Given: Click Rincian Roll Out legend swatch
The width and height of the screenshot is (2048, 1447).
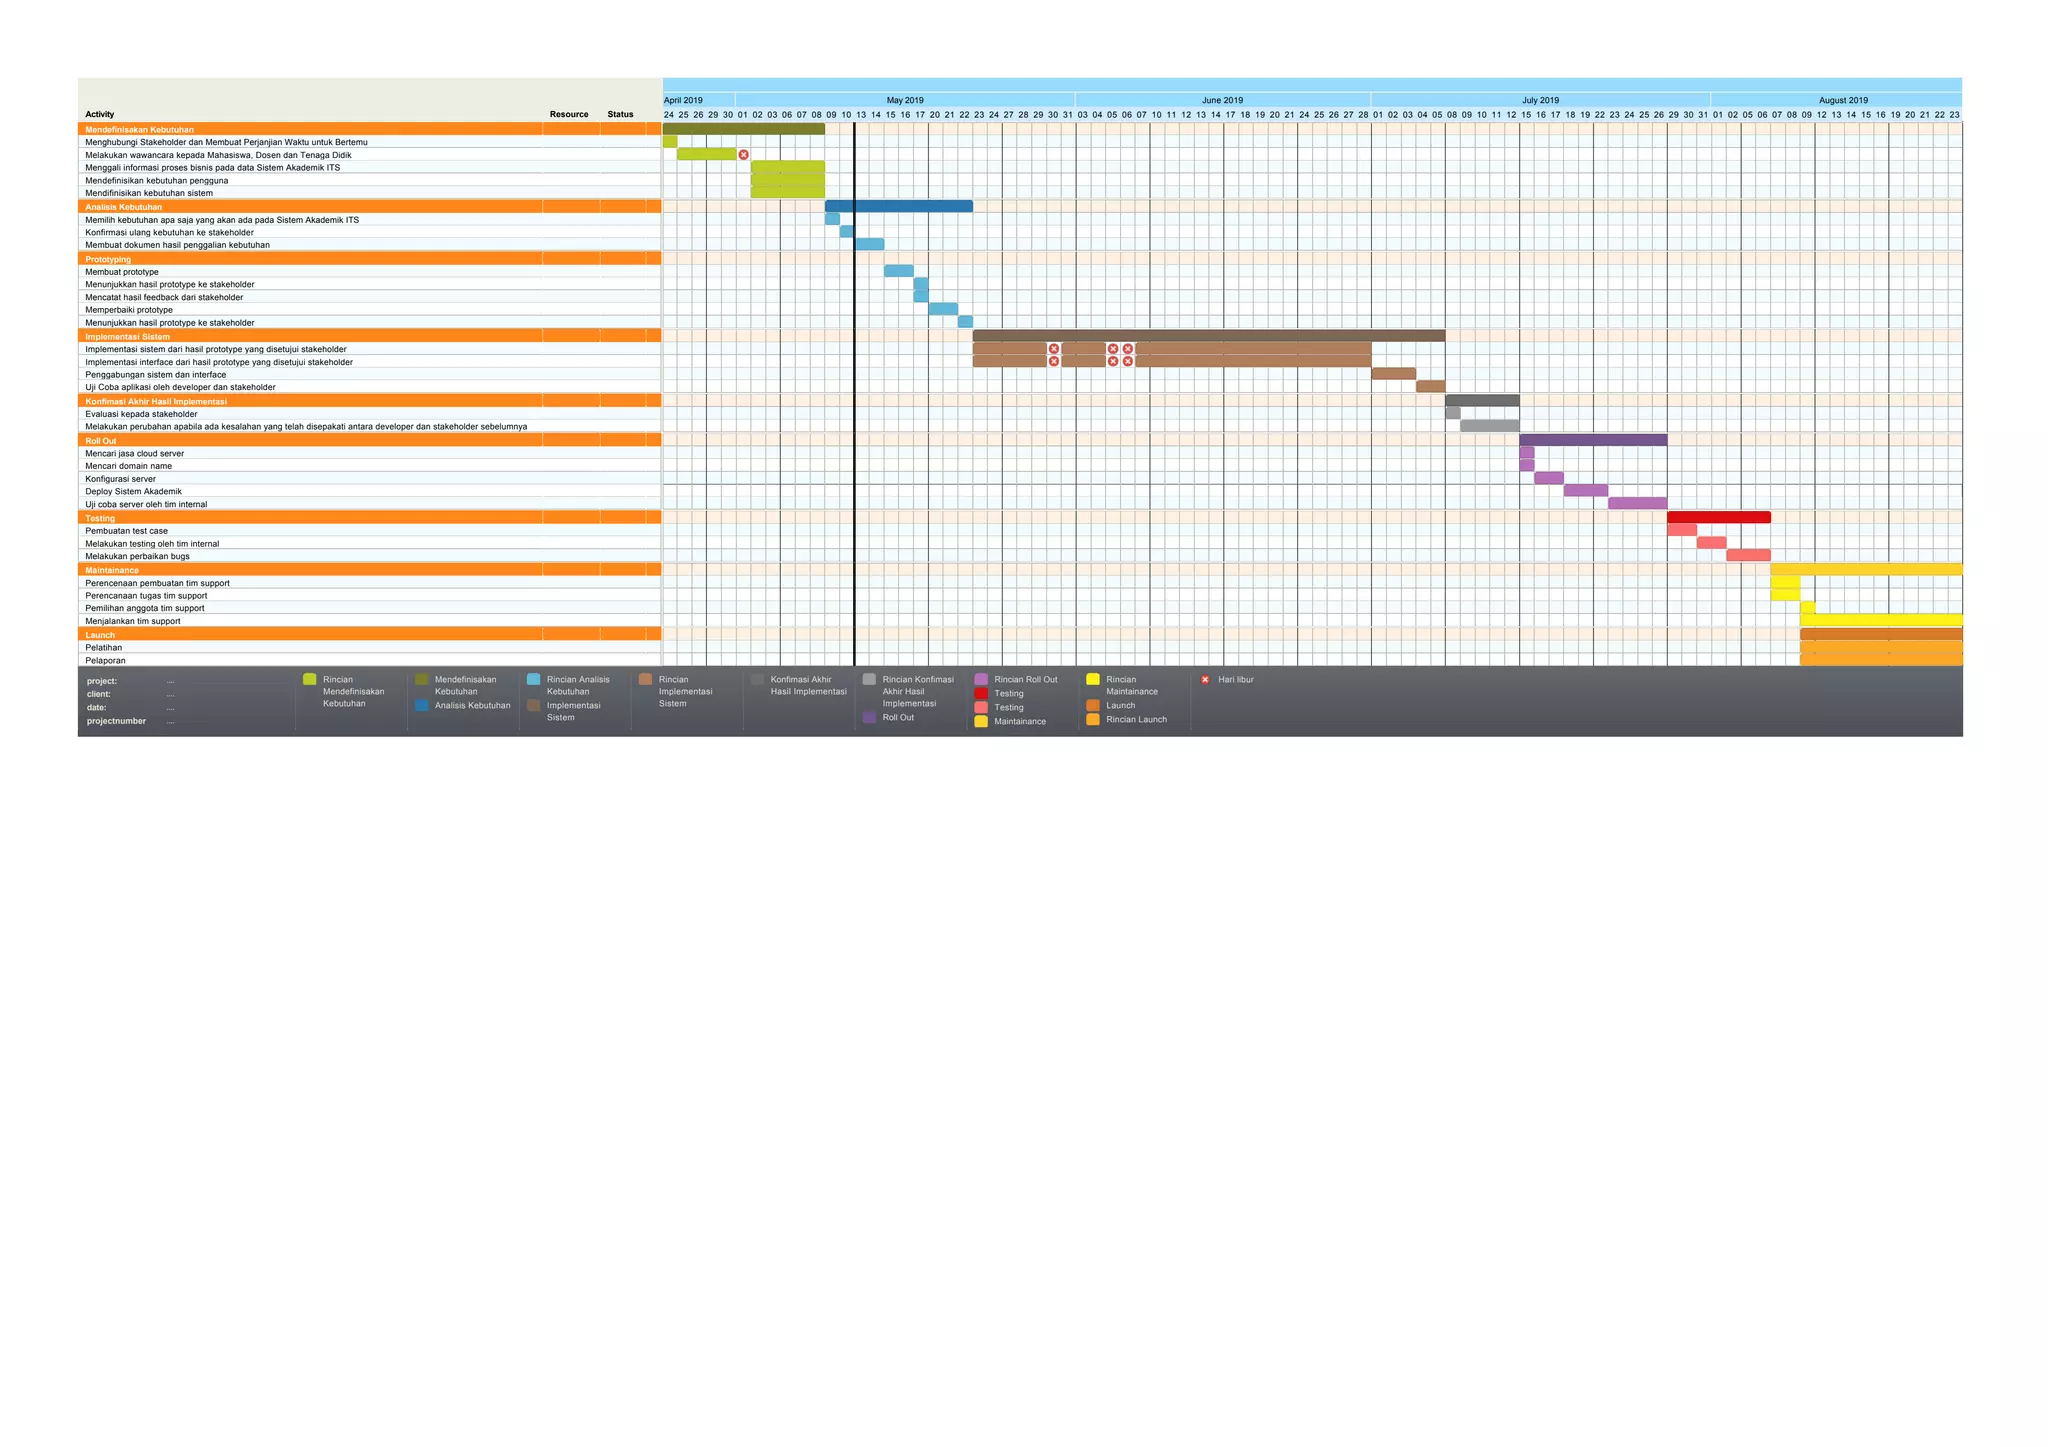Looking at the screenshot, I should pos(981,680).
